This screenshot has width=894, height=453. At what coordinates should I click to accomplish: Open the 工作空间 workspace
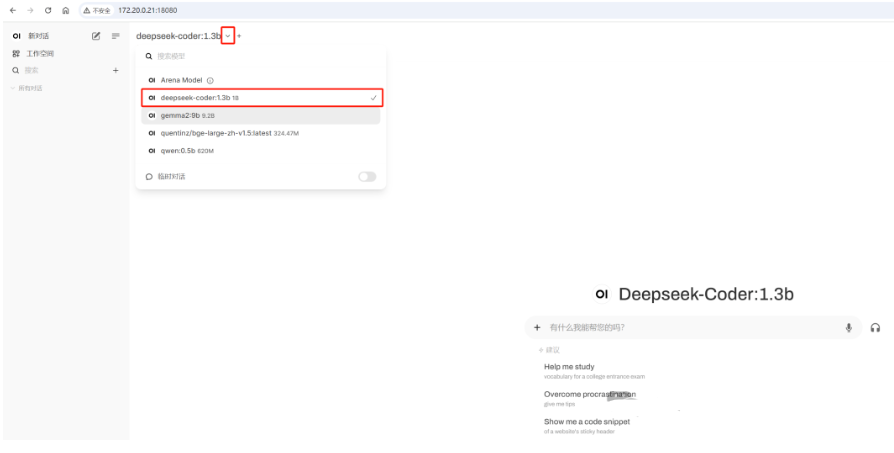40,54
